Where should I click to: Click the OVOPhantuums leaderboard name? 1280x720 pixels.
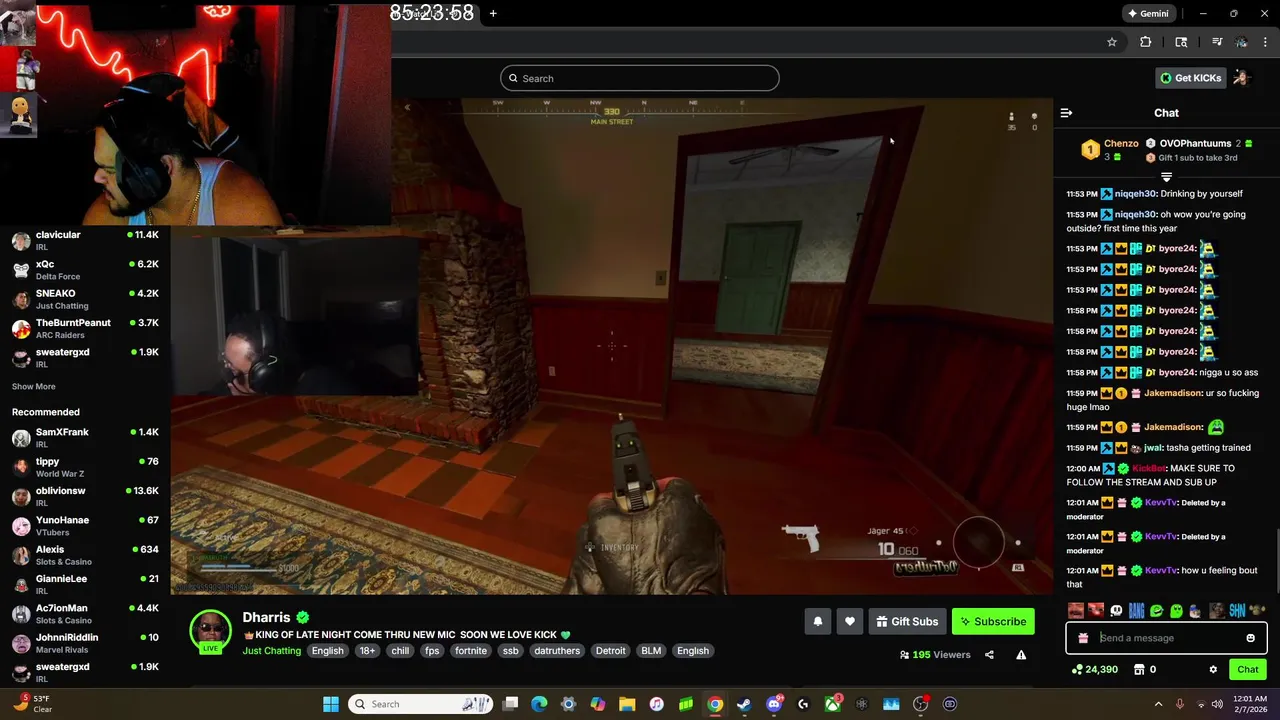click(1195, 143)
